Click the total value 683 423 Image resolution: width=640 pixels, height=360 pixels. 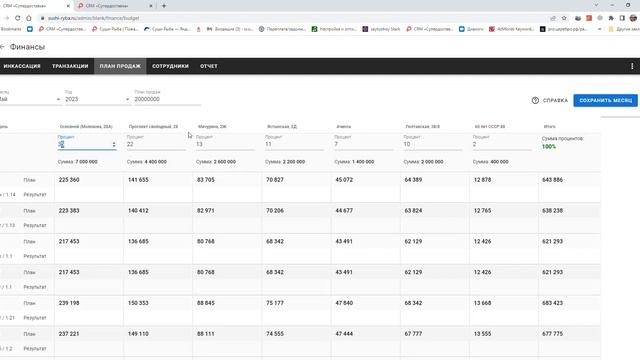[x=552, y=303]
